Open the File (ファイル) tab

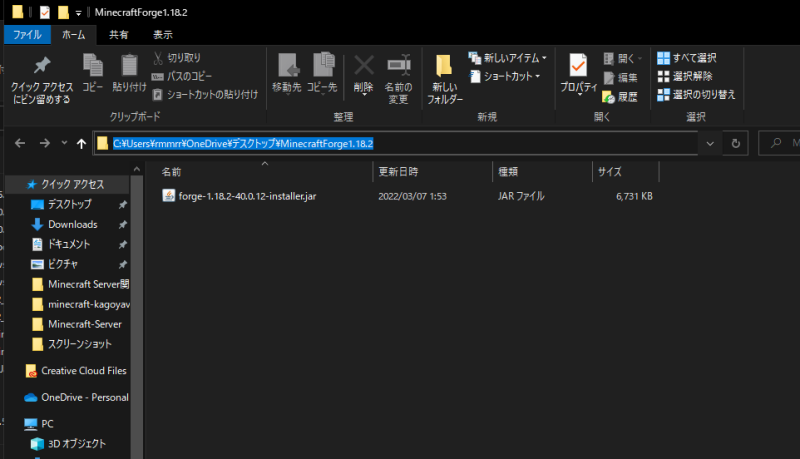pos(27,35)
